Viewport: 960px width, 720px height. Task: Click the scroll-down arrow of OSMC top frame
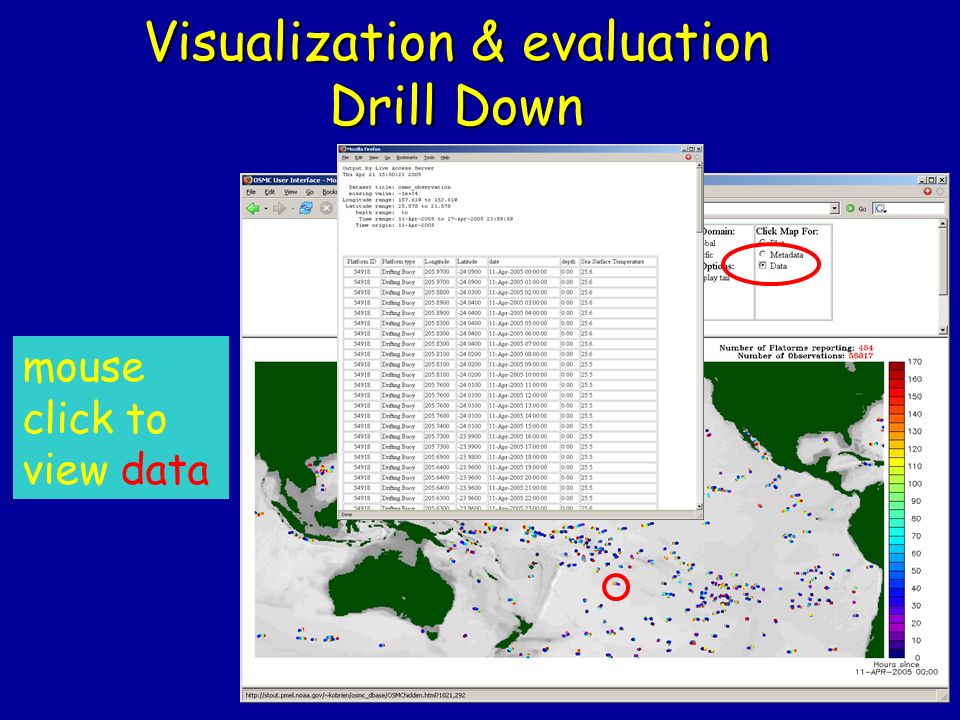tap(942, 331)
